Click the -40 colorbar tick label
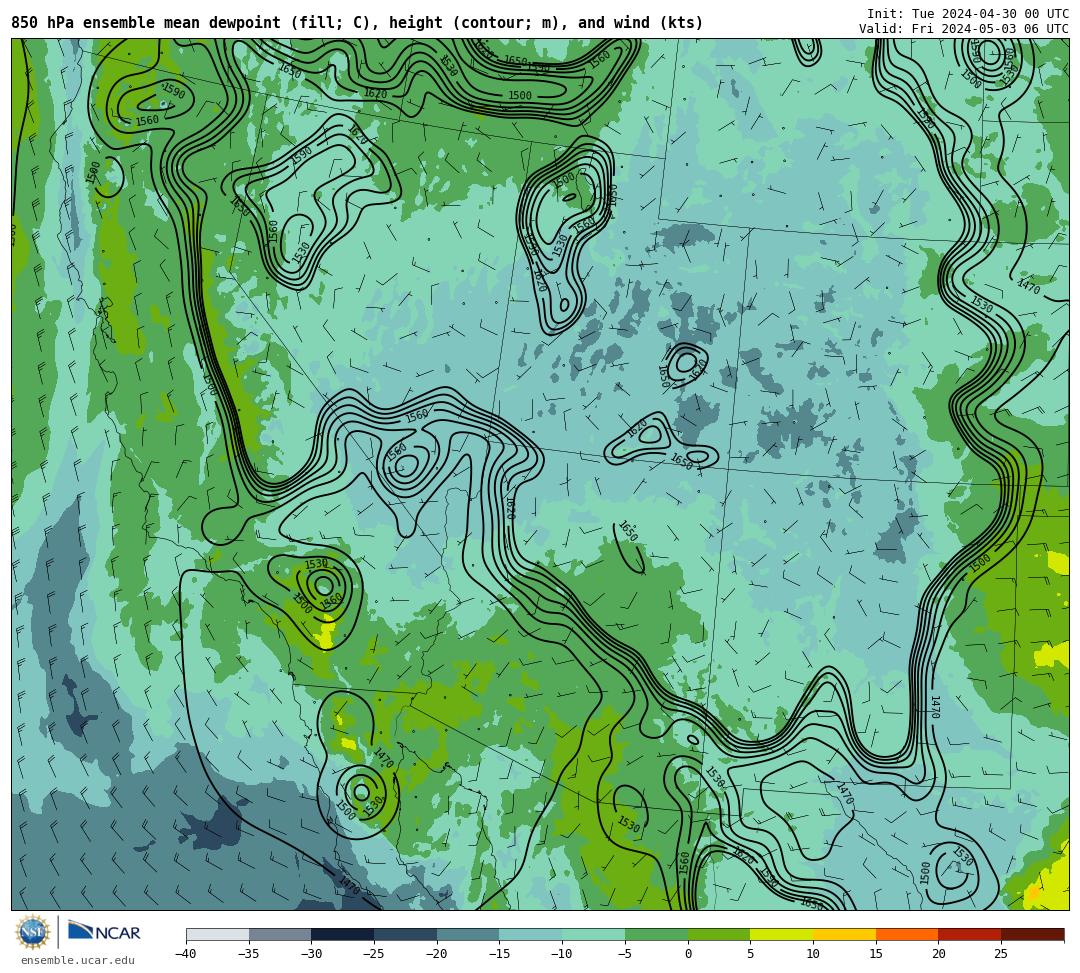The image size is (1080, 973). point(186,954)
